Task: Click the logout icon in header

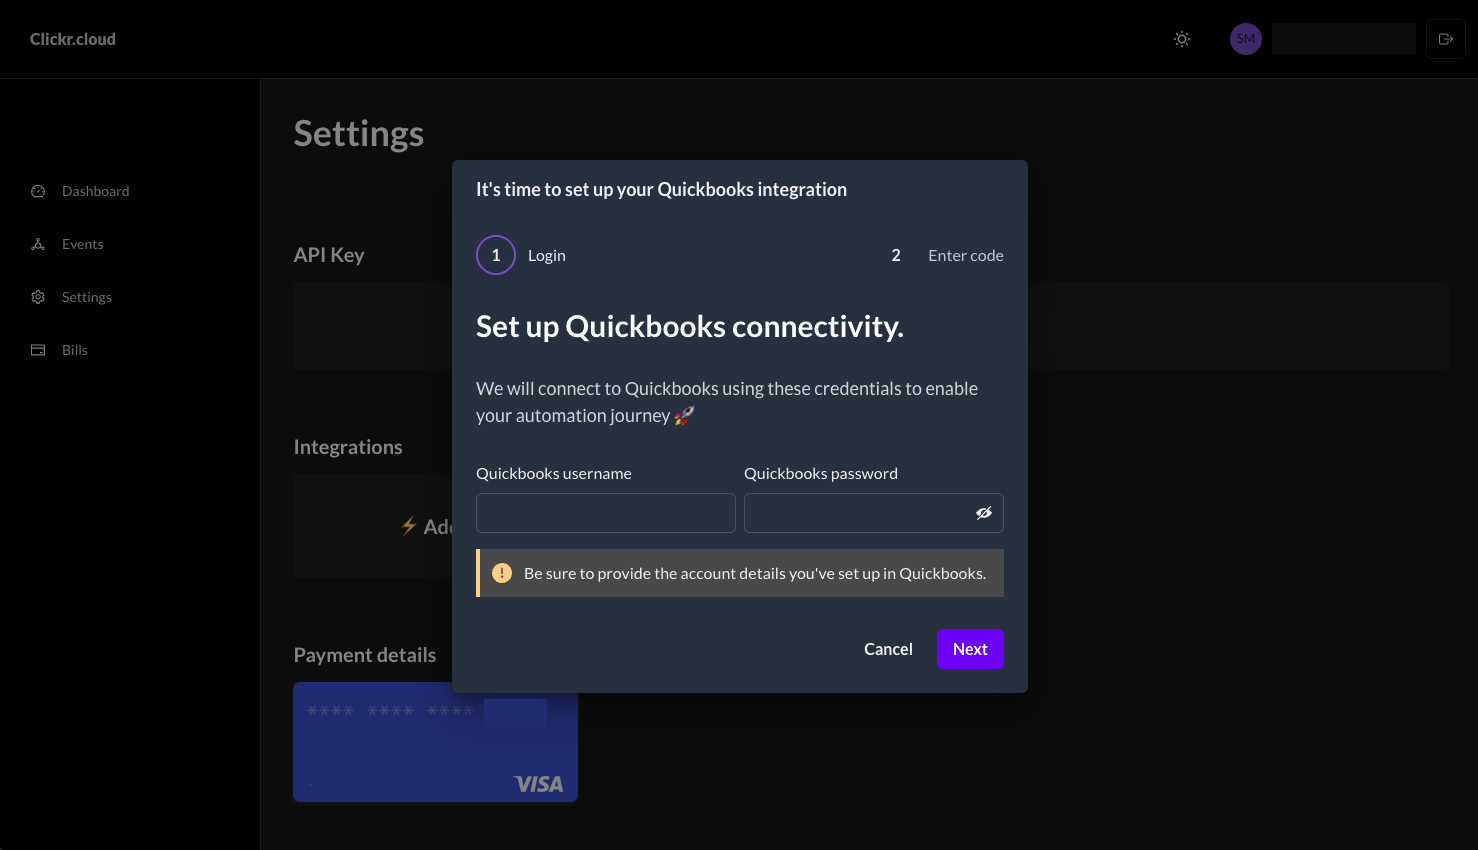Action: point(1445,39)
